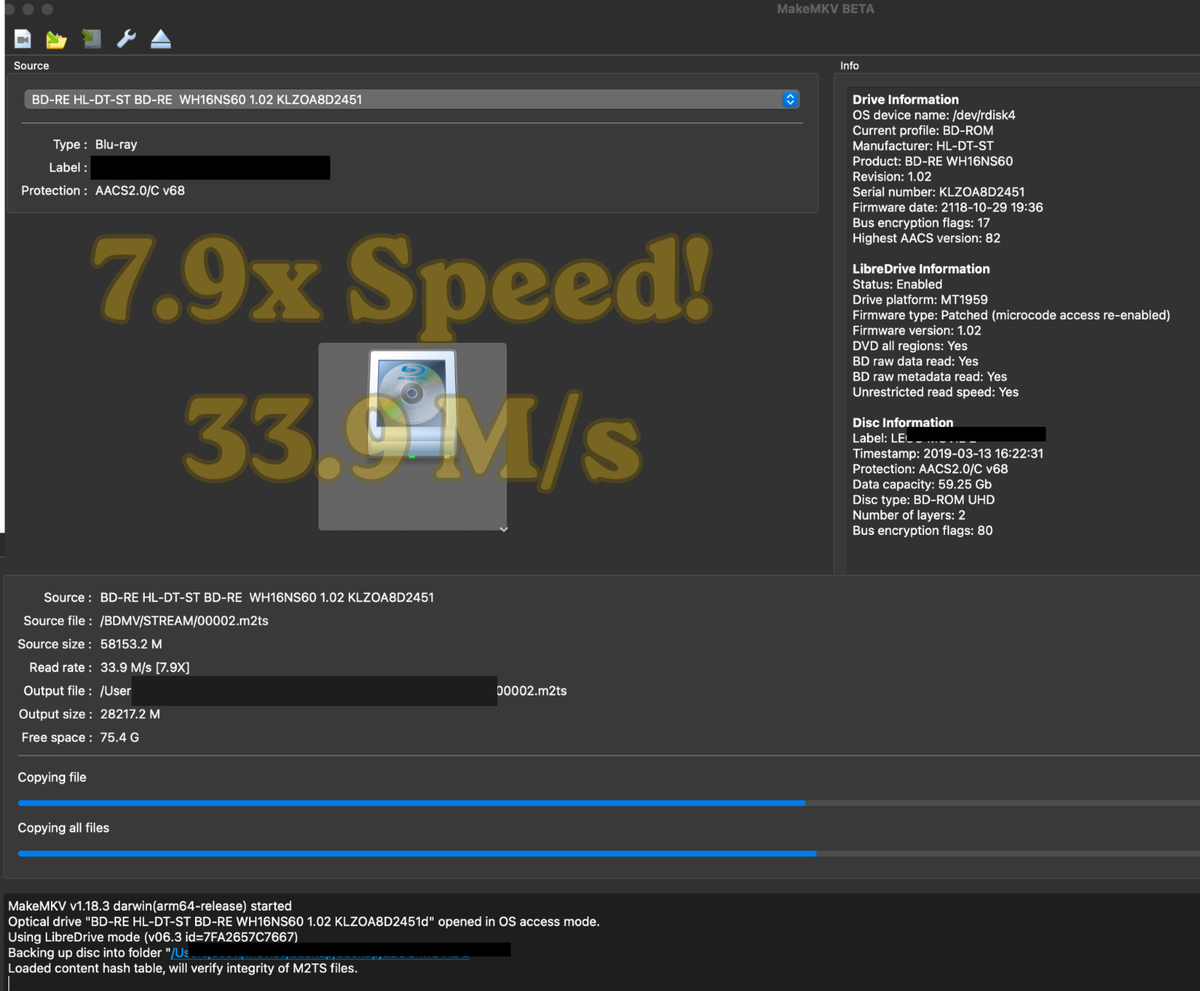Screen dimensions: 1200x991
Task: Select the Type Blu-ray value
Action: pos(116,144)
